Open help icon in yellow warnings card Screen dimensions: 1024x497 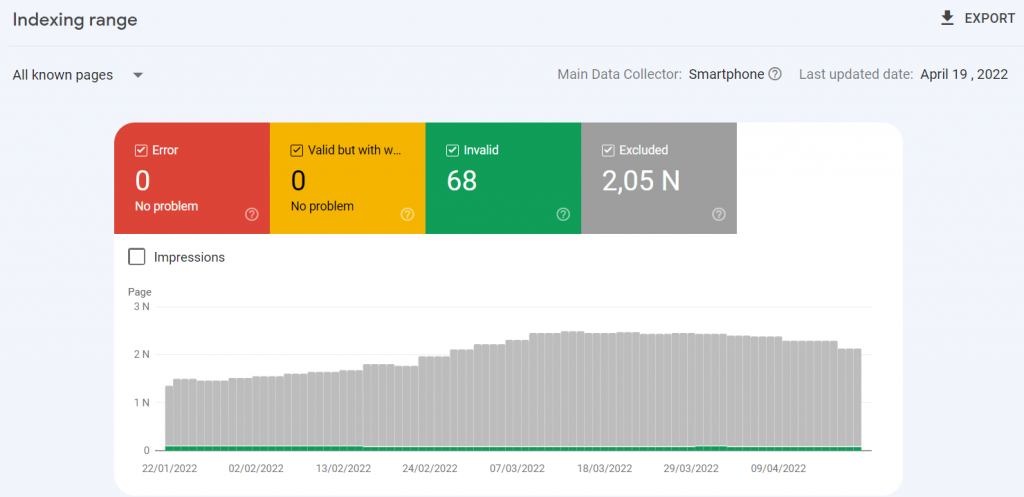click(408, 214)
